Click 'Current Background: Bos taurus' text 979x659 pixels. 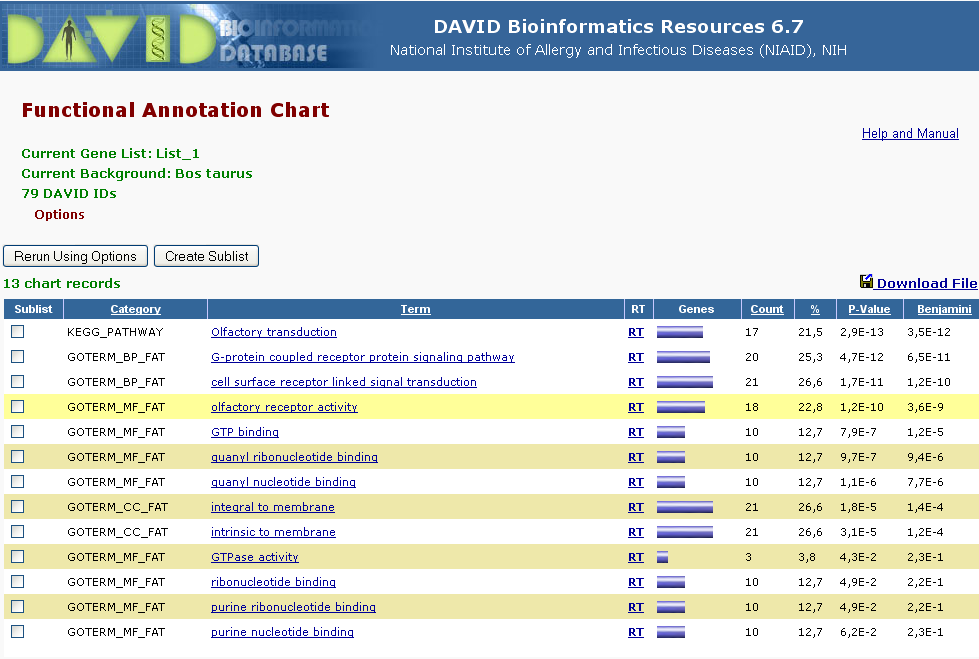pyautogui.click(x=137, y=173)
